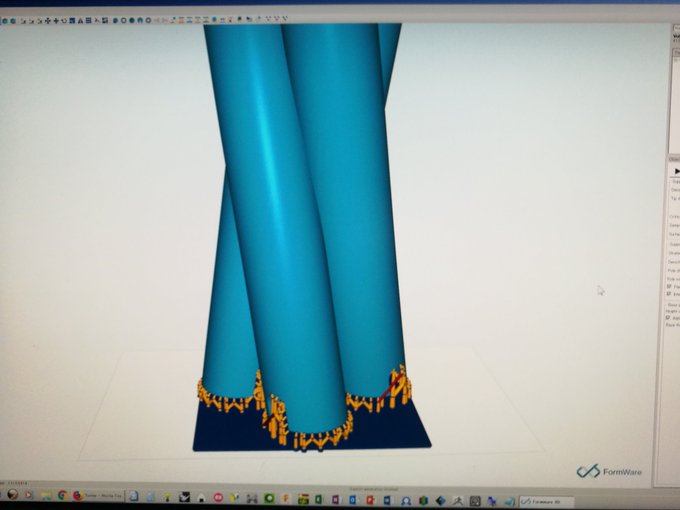Click the blue floppy disk save icon

tap(72, 20)
